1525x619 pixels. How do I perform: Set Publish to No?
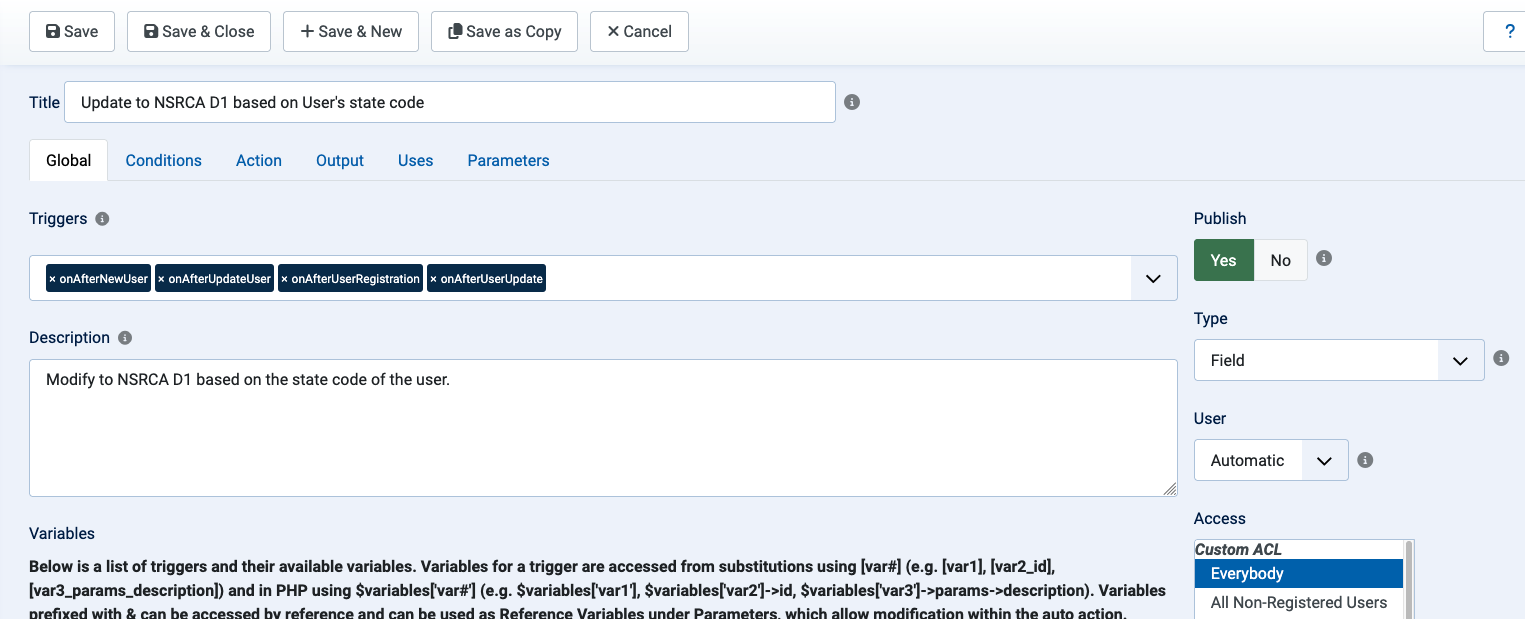[x=1281, y=260]
